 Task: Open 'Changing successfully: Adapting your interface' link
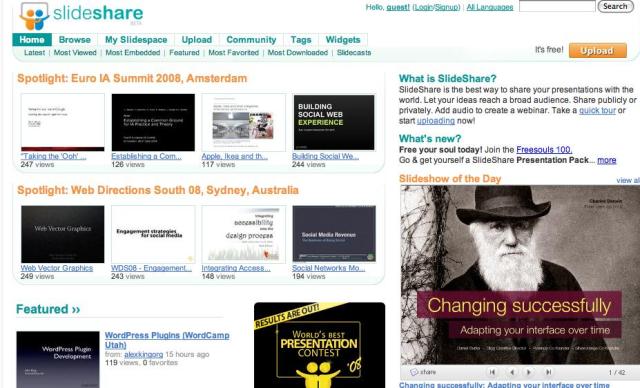504,385
